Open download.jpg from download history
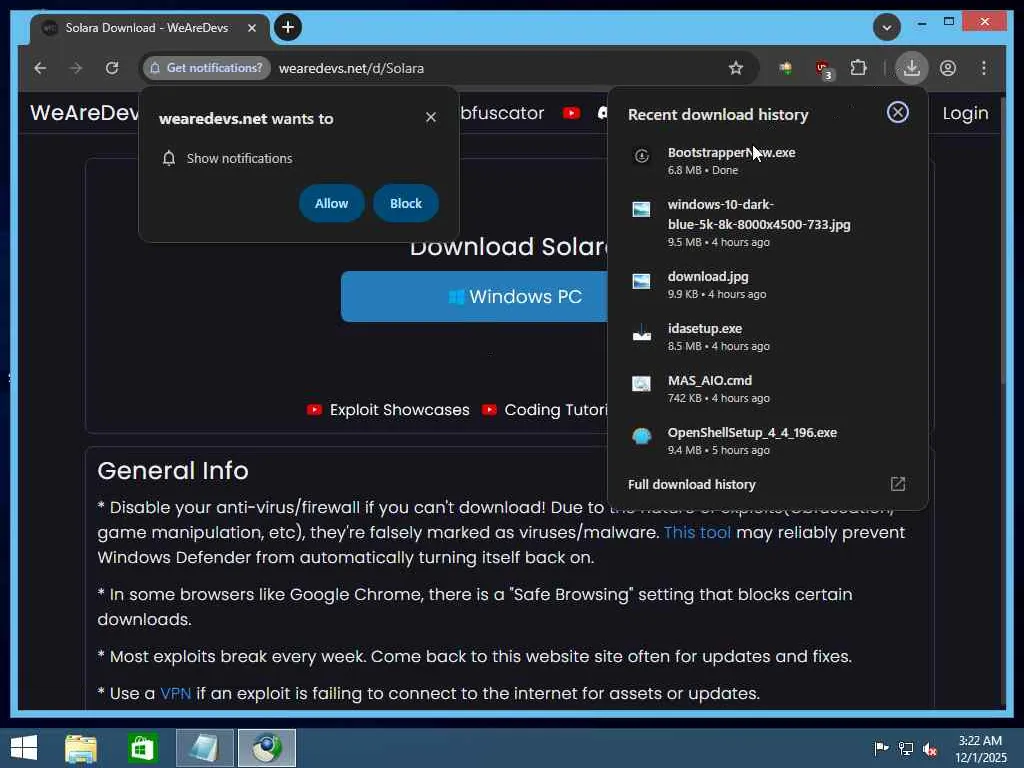 [708, 277]
